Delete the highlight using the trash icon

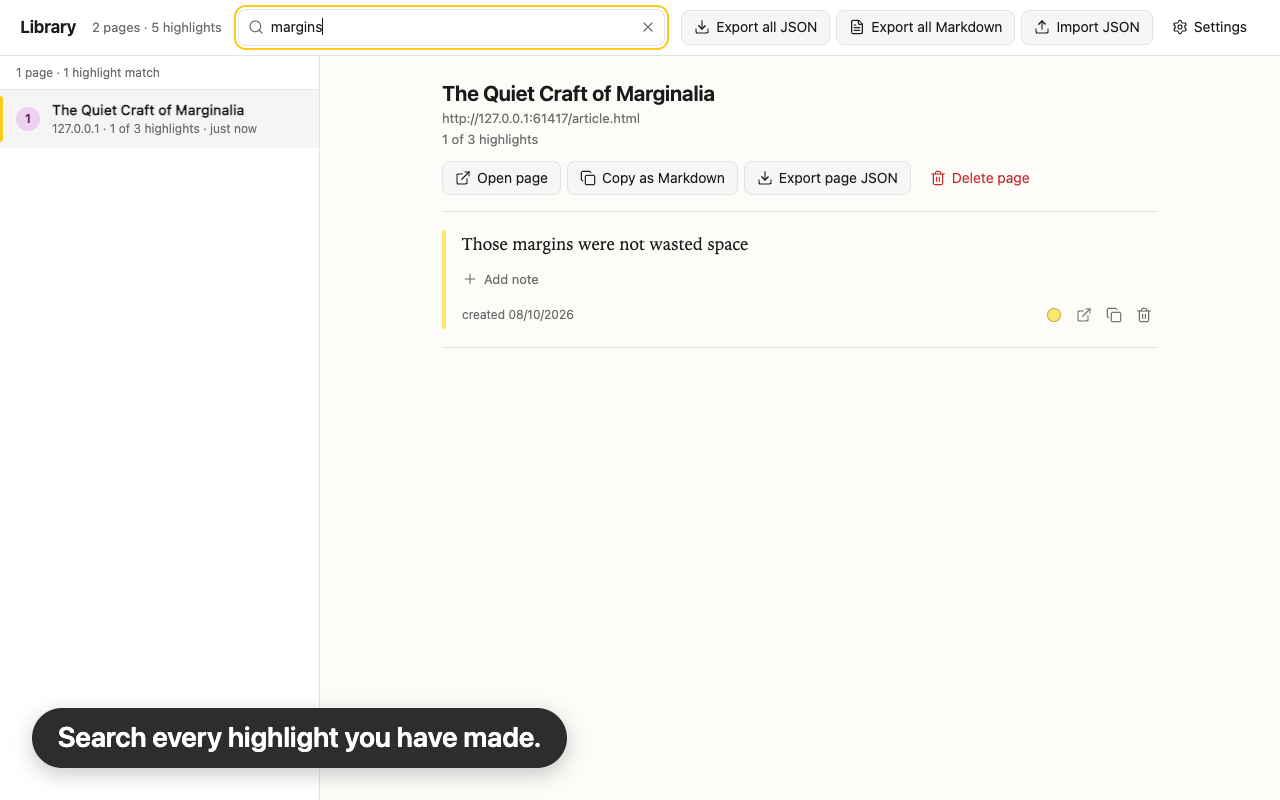(1144, 315)
